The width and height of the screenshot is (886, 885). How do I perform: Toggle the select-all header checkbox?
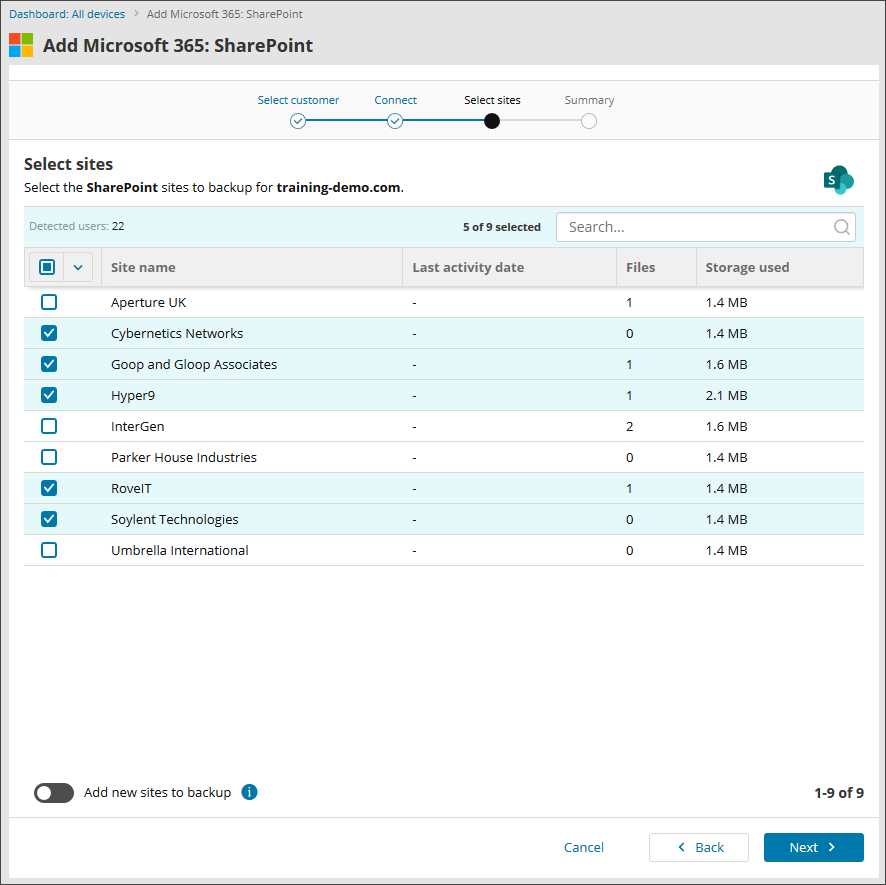[47, 267]
